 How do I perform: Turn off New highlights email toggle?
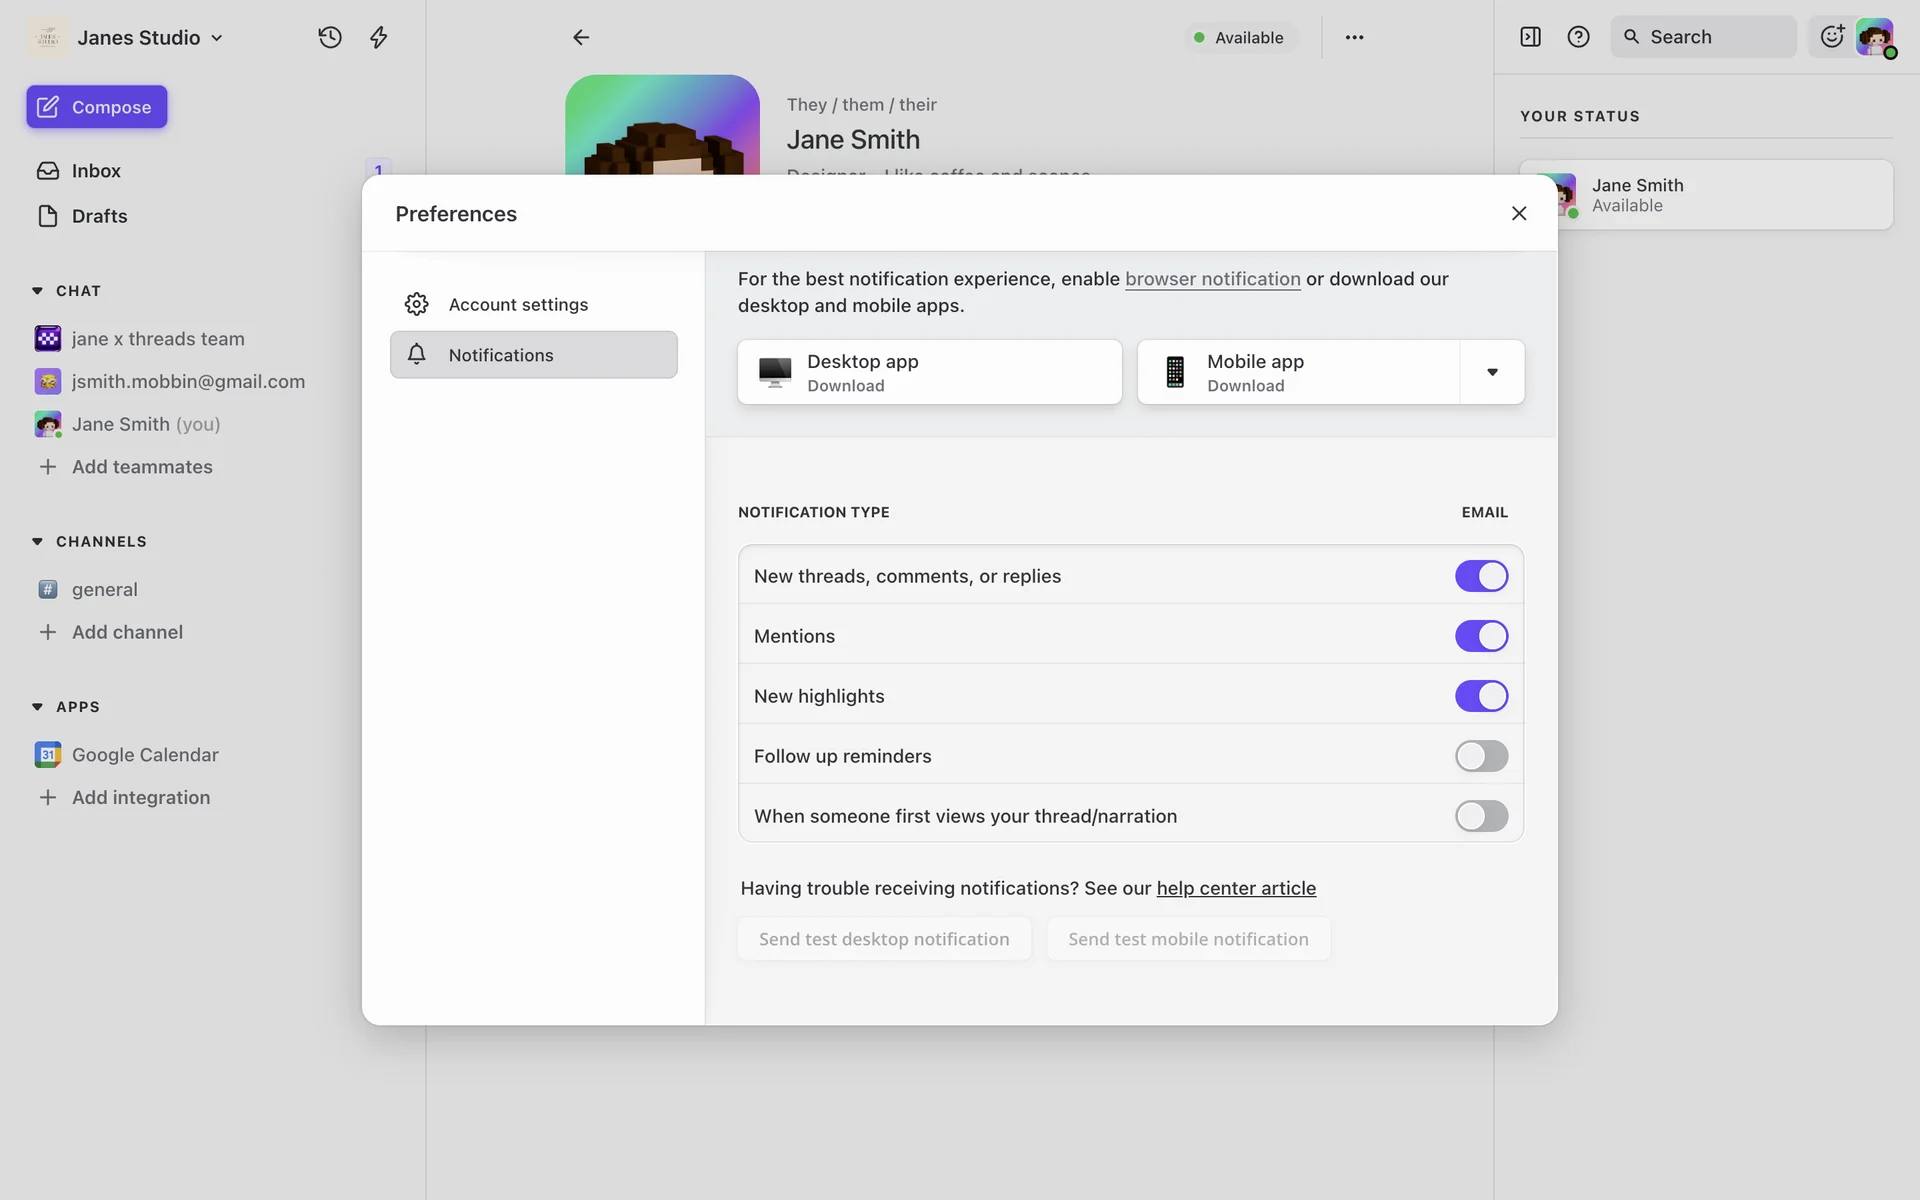pos(1481,696)
